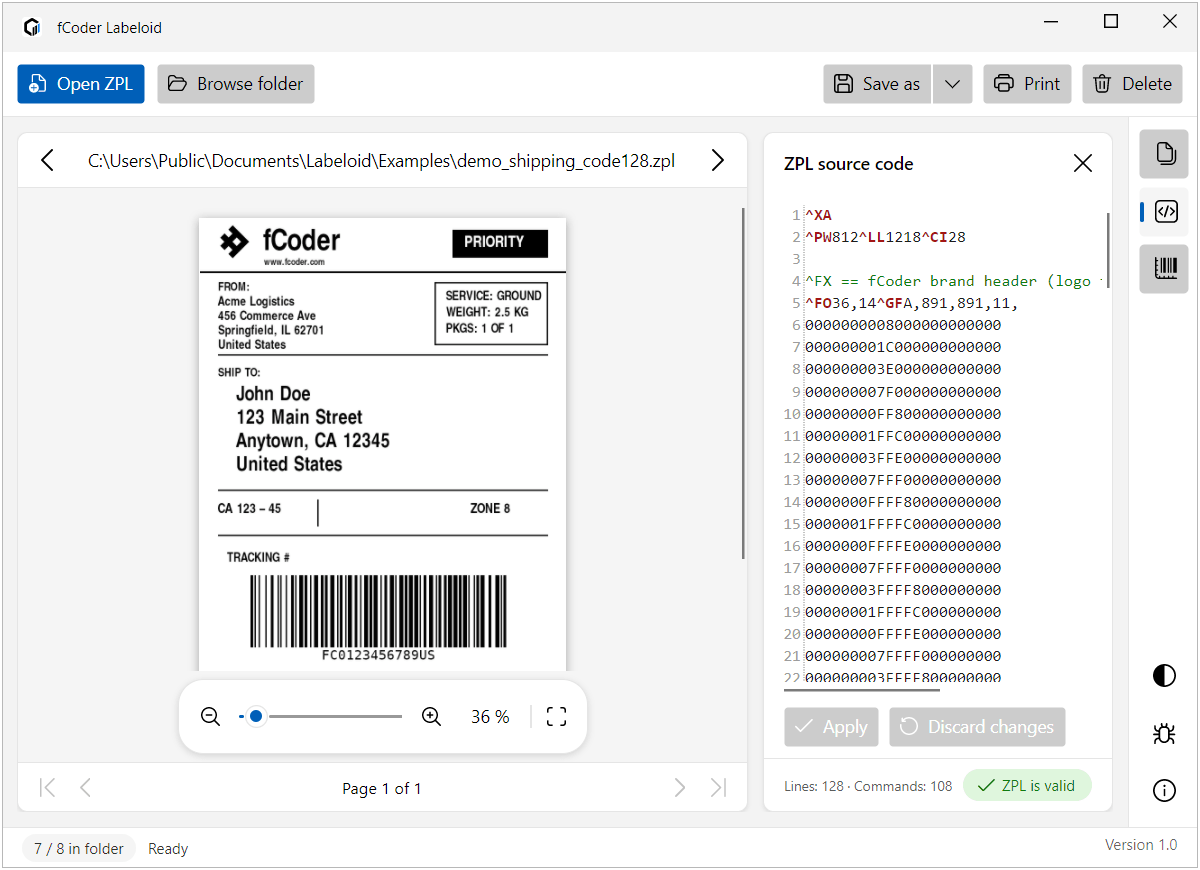Screen dimensions: 1200x870
Task: Print the current label
Action: [x=1028, y=84]
